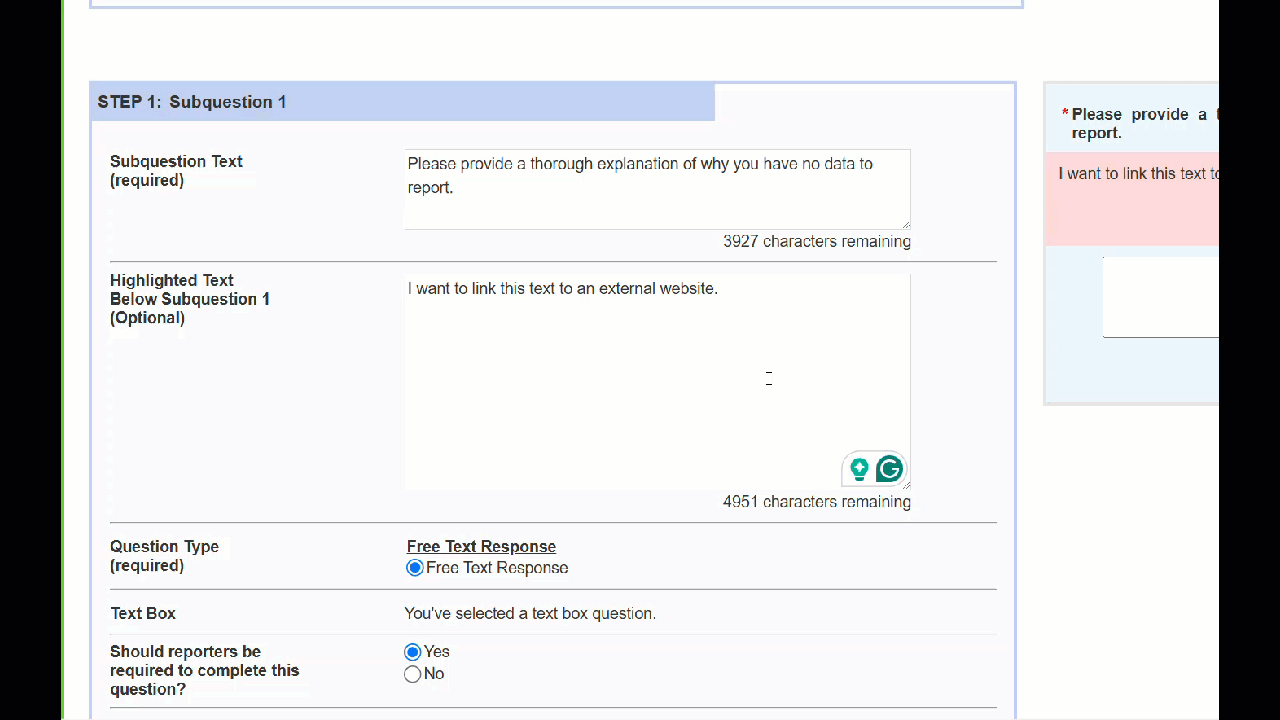Click "You've selected a text box question" text
Viewport: 1280px width, 720px height.
(530, 613)
